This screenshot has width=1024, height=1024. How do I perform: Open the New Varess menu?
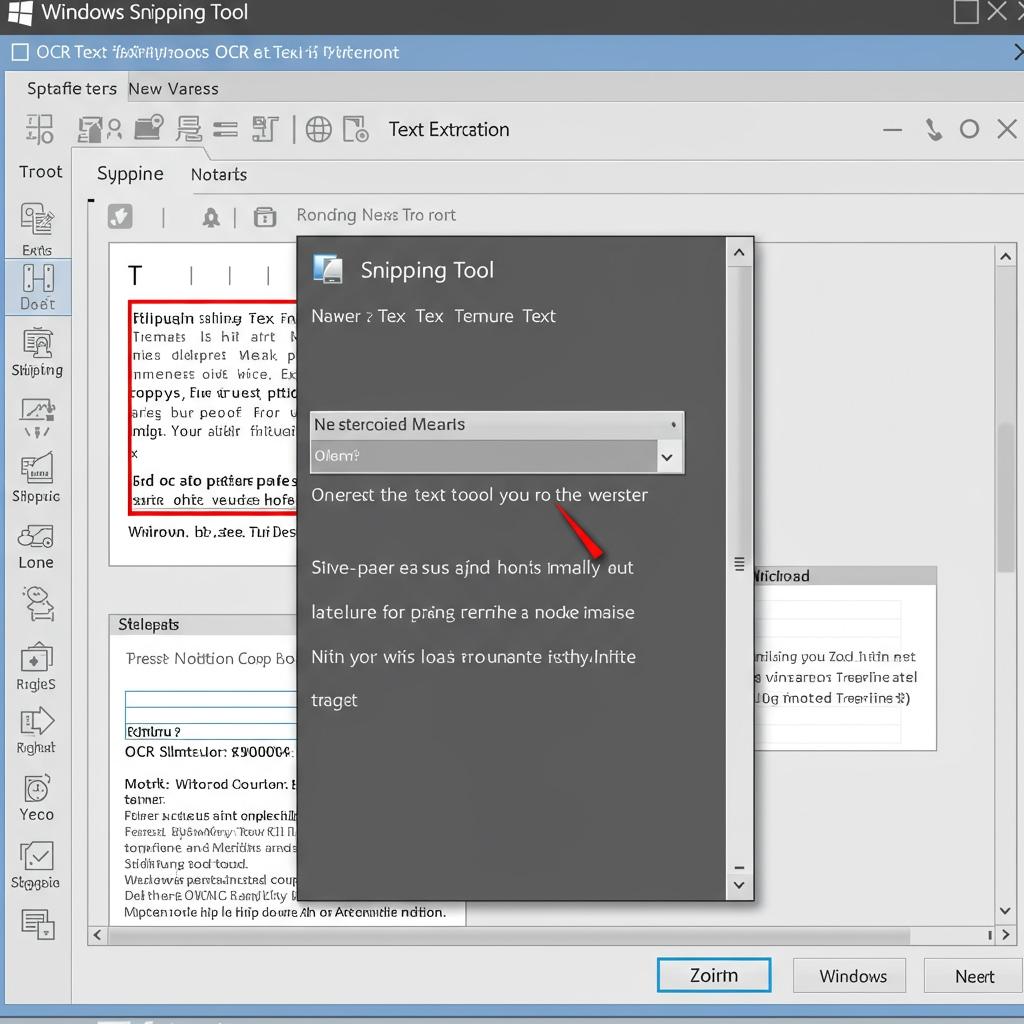pos(174,89)
